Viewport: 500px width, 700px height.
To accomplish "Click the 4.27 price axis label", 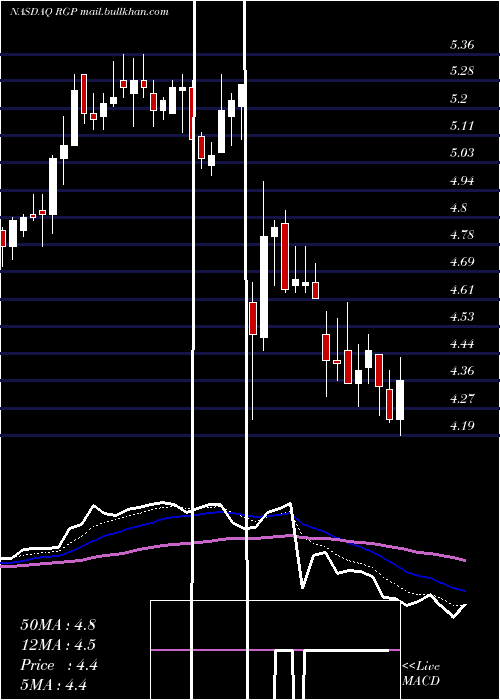I will tap(462, 398).
